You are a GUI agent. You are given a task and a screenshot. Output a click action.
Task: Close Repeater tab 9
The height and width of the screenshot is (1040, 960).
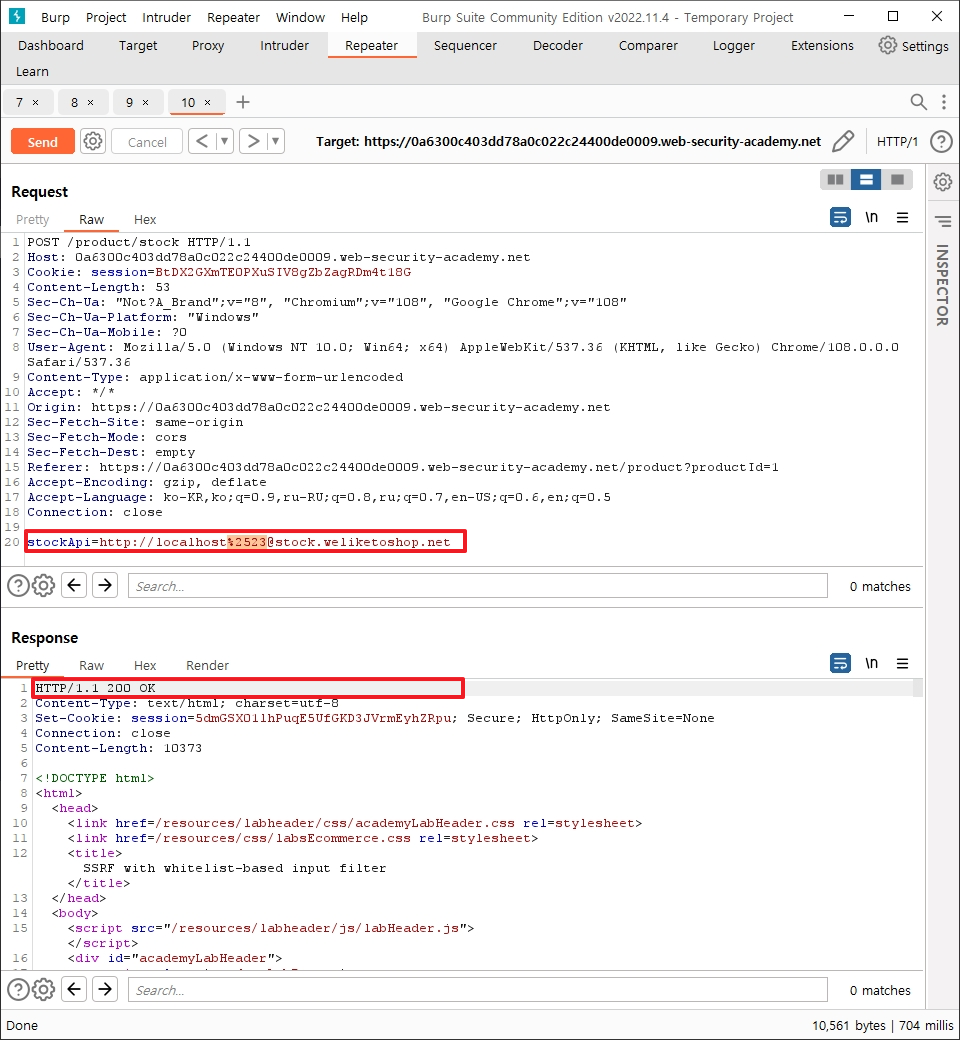click(145, 102)
